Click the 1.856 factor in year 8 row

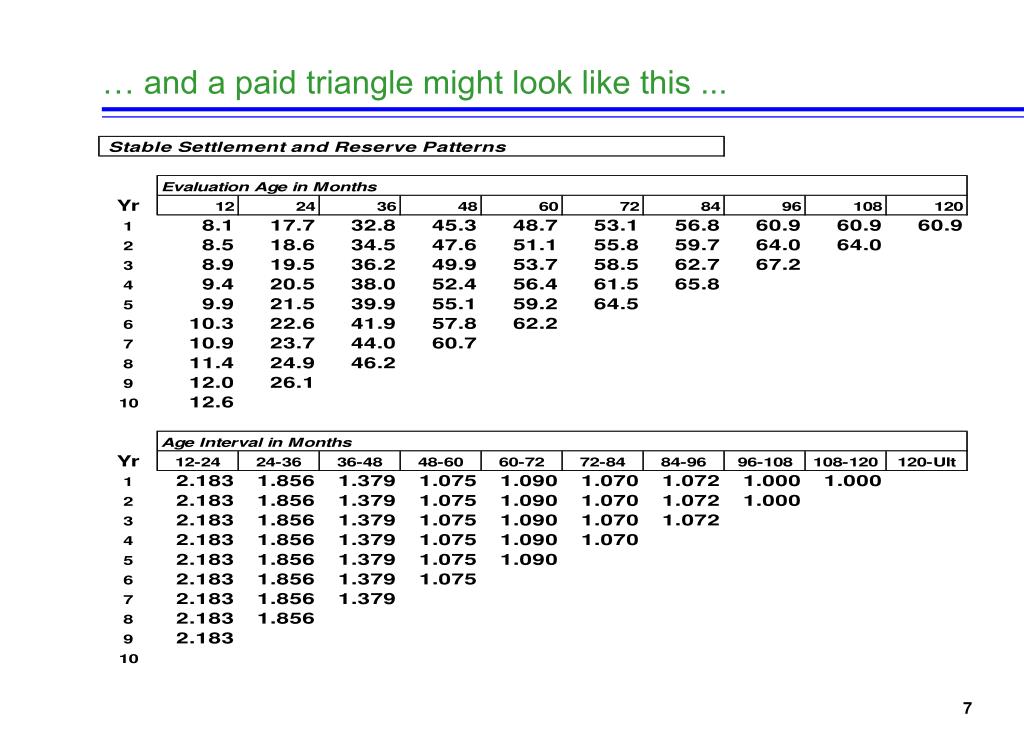(x=286, y=618)
